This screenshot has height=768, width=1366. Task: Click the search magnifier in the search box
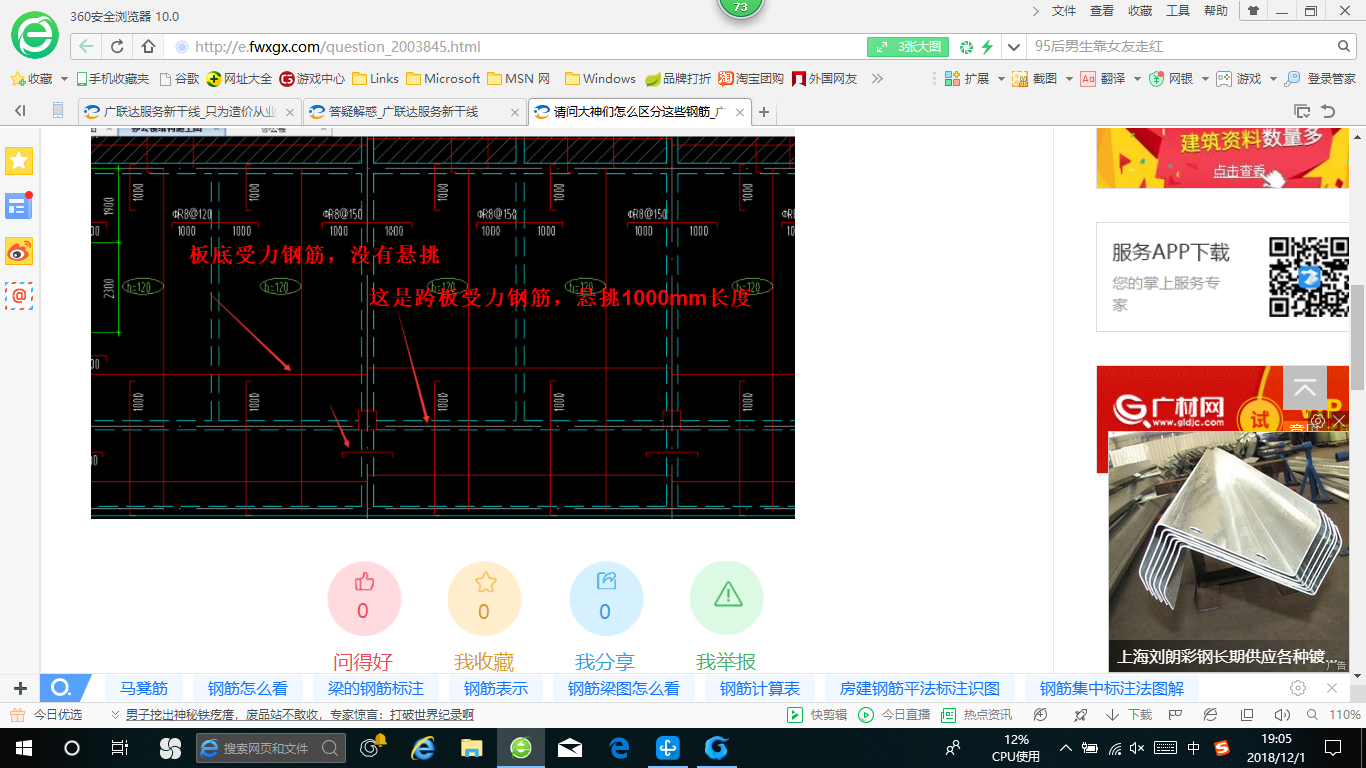point(1344,46)
